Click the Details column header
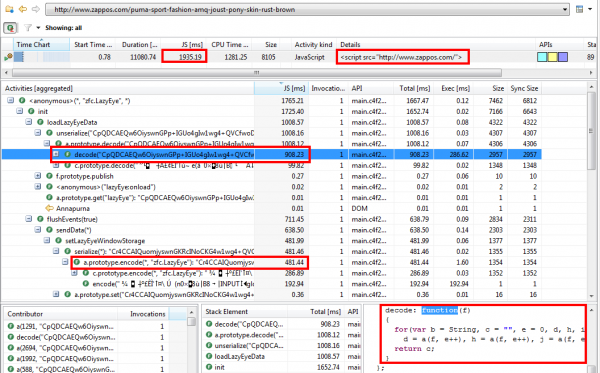Screen dimensions: 600x373 click(x=435, y=44)
